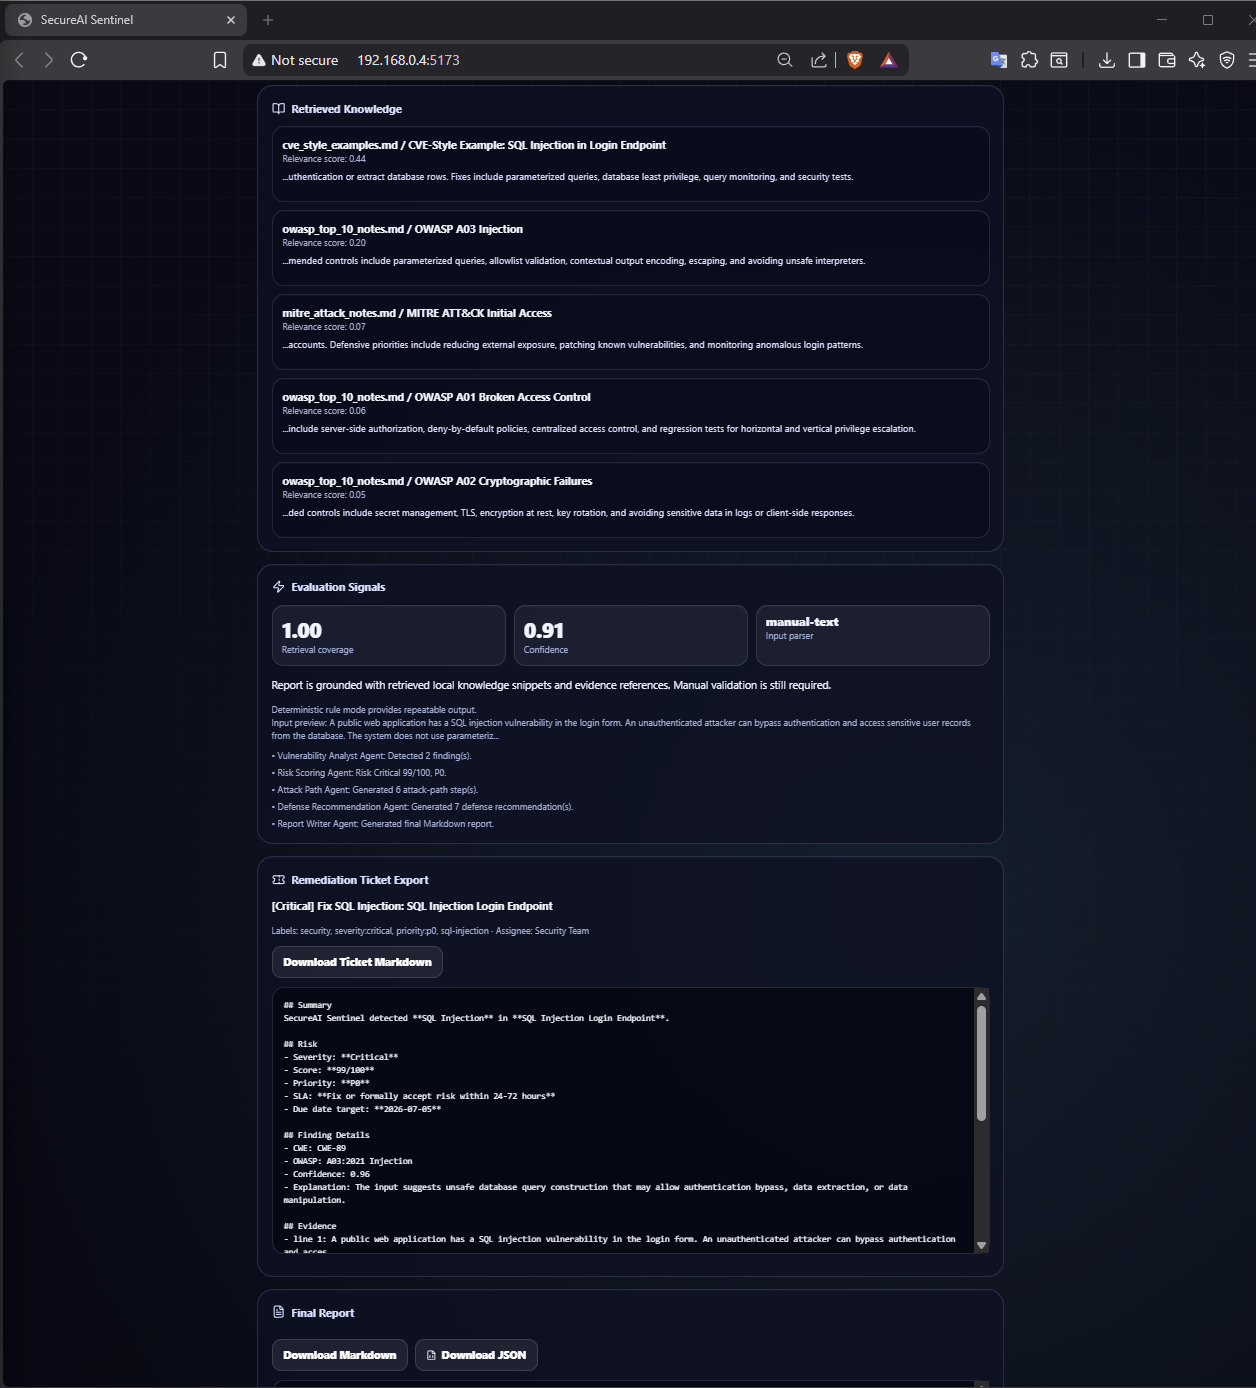Download Markdown of the final report

[x=340, y=1355]
